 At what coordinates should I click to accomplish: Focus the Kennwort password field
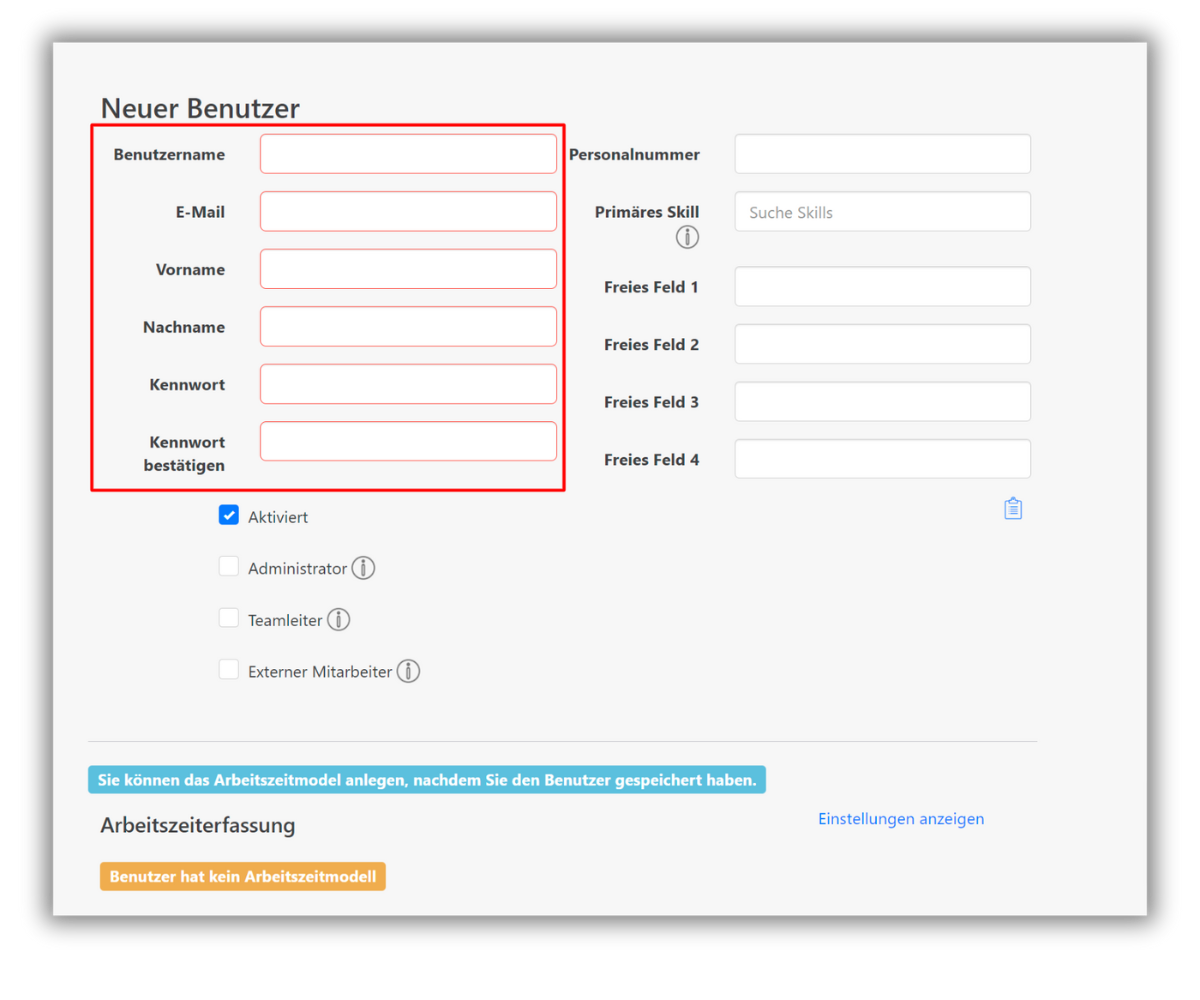pyautogui.click(x=408, y=384)
